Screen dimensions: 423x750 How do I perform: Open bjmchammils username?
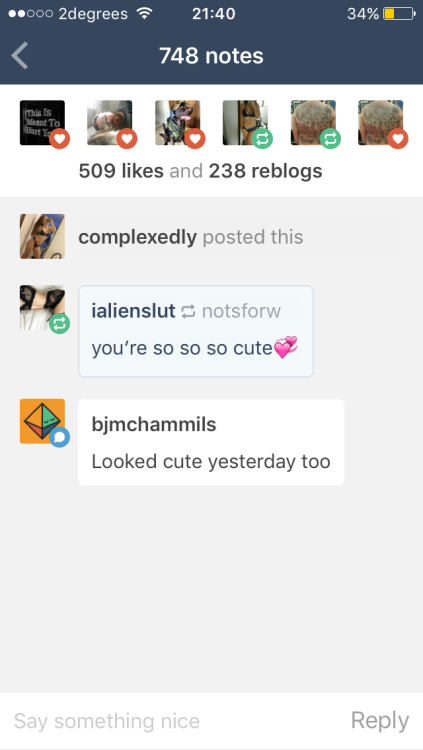click(x=154, y=424)
